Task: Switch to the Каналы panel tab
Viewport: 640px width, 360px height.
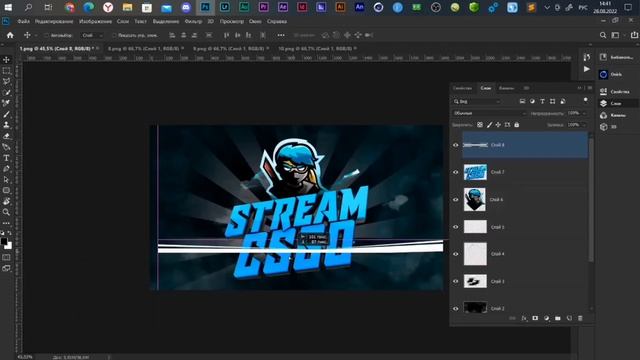Action: 506,88
